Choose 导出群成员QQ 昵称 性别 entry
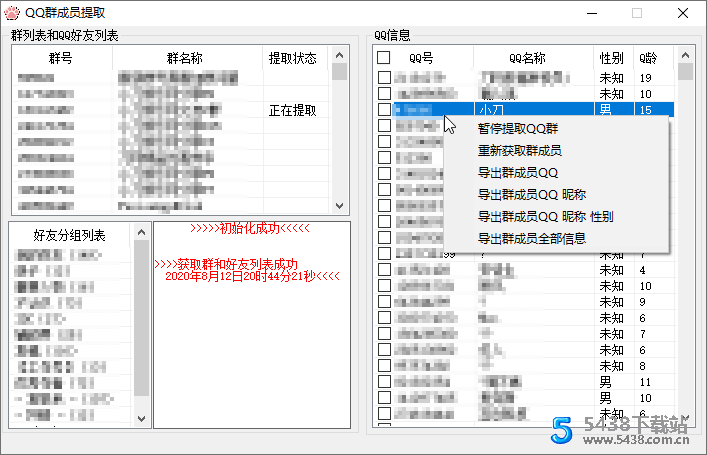The image size is (707, 455). (x=546, y=217)
